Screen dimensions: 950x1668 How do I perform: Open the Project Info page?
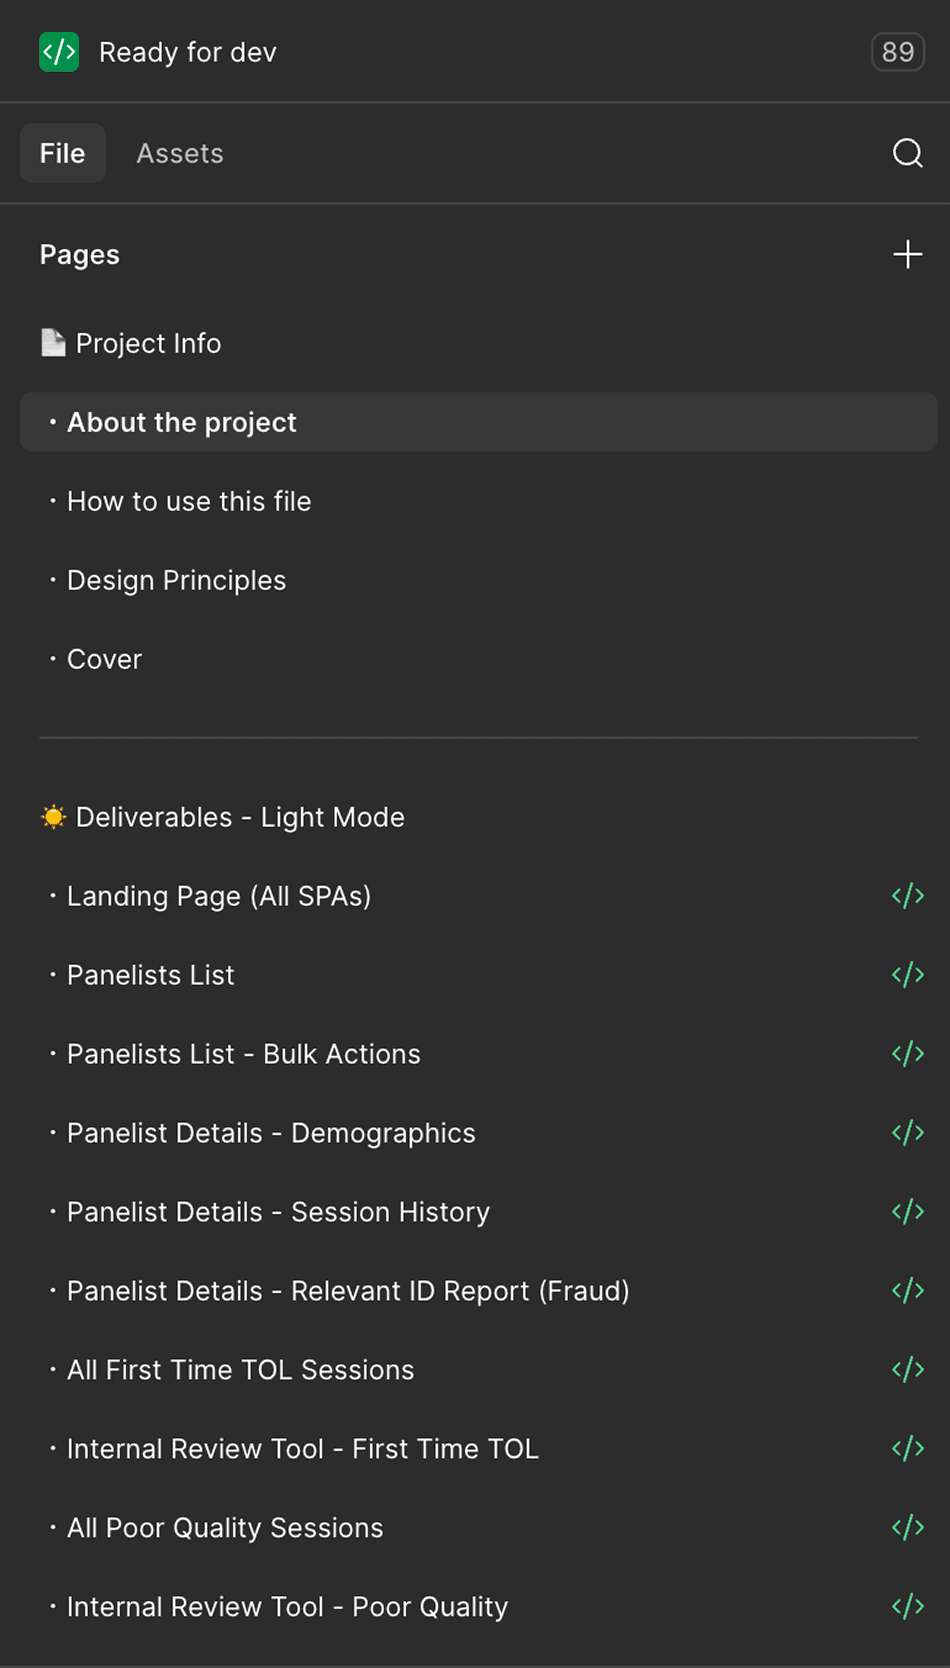[148, 343]
